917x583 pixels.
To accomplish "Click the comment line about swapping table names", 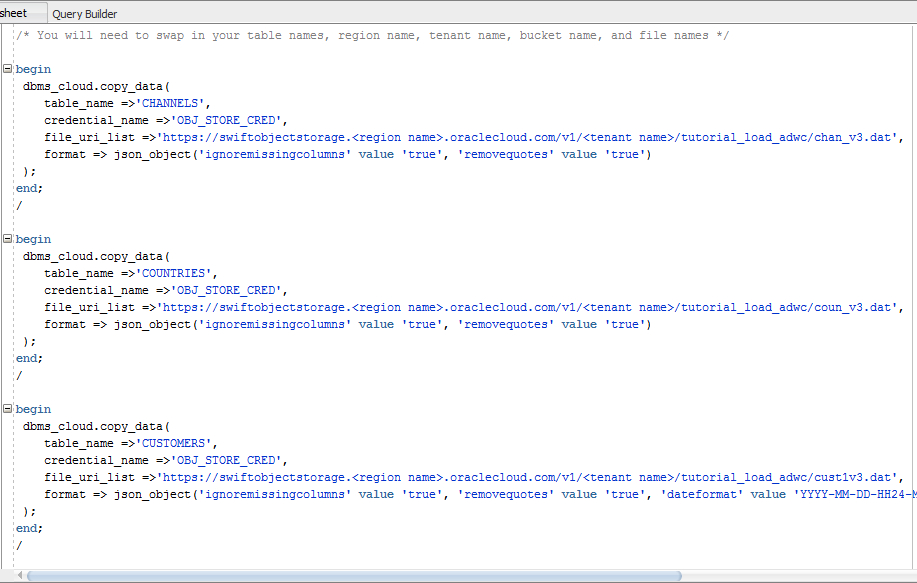I will (x=373, y=36).
